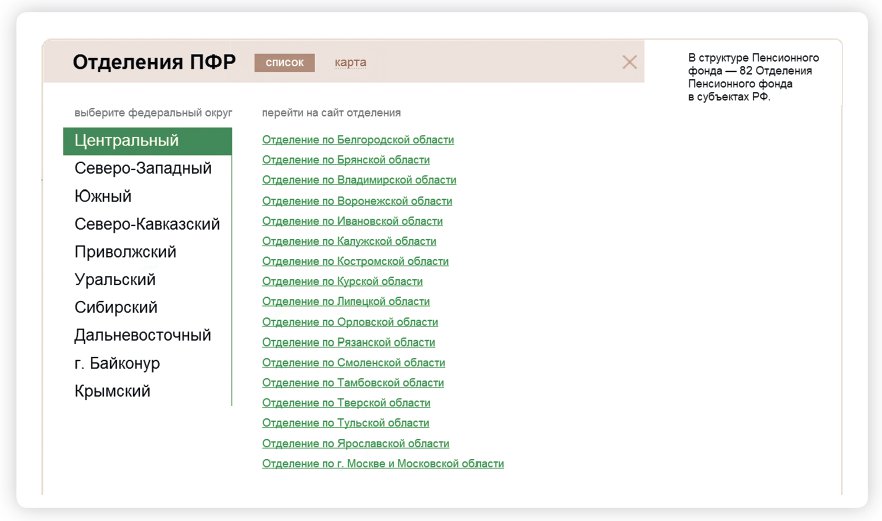Open Отделение по Тамбовской области link
The image size is (882, 521).
(353, 383)
